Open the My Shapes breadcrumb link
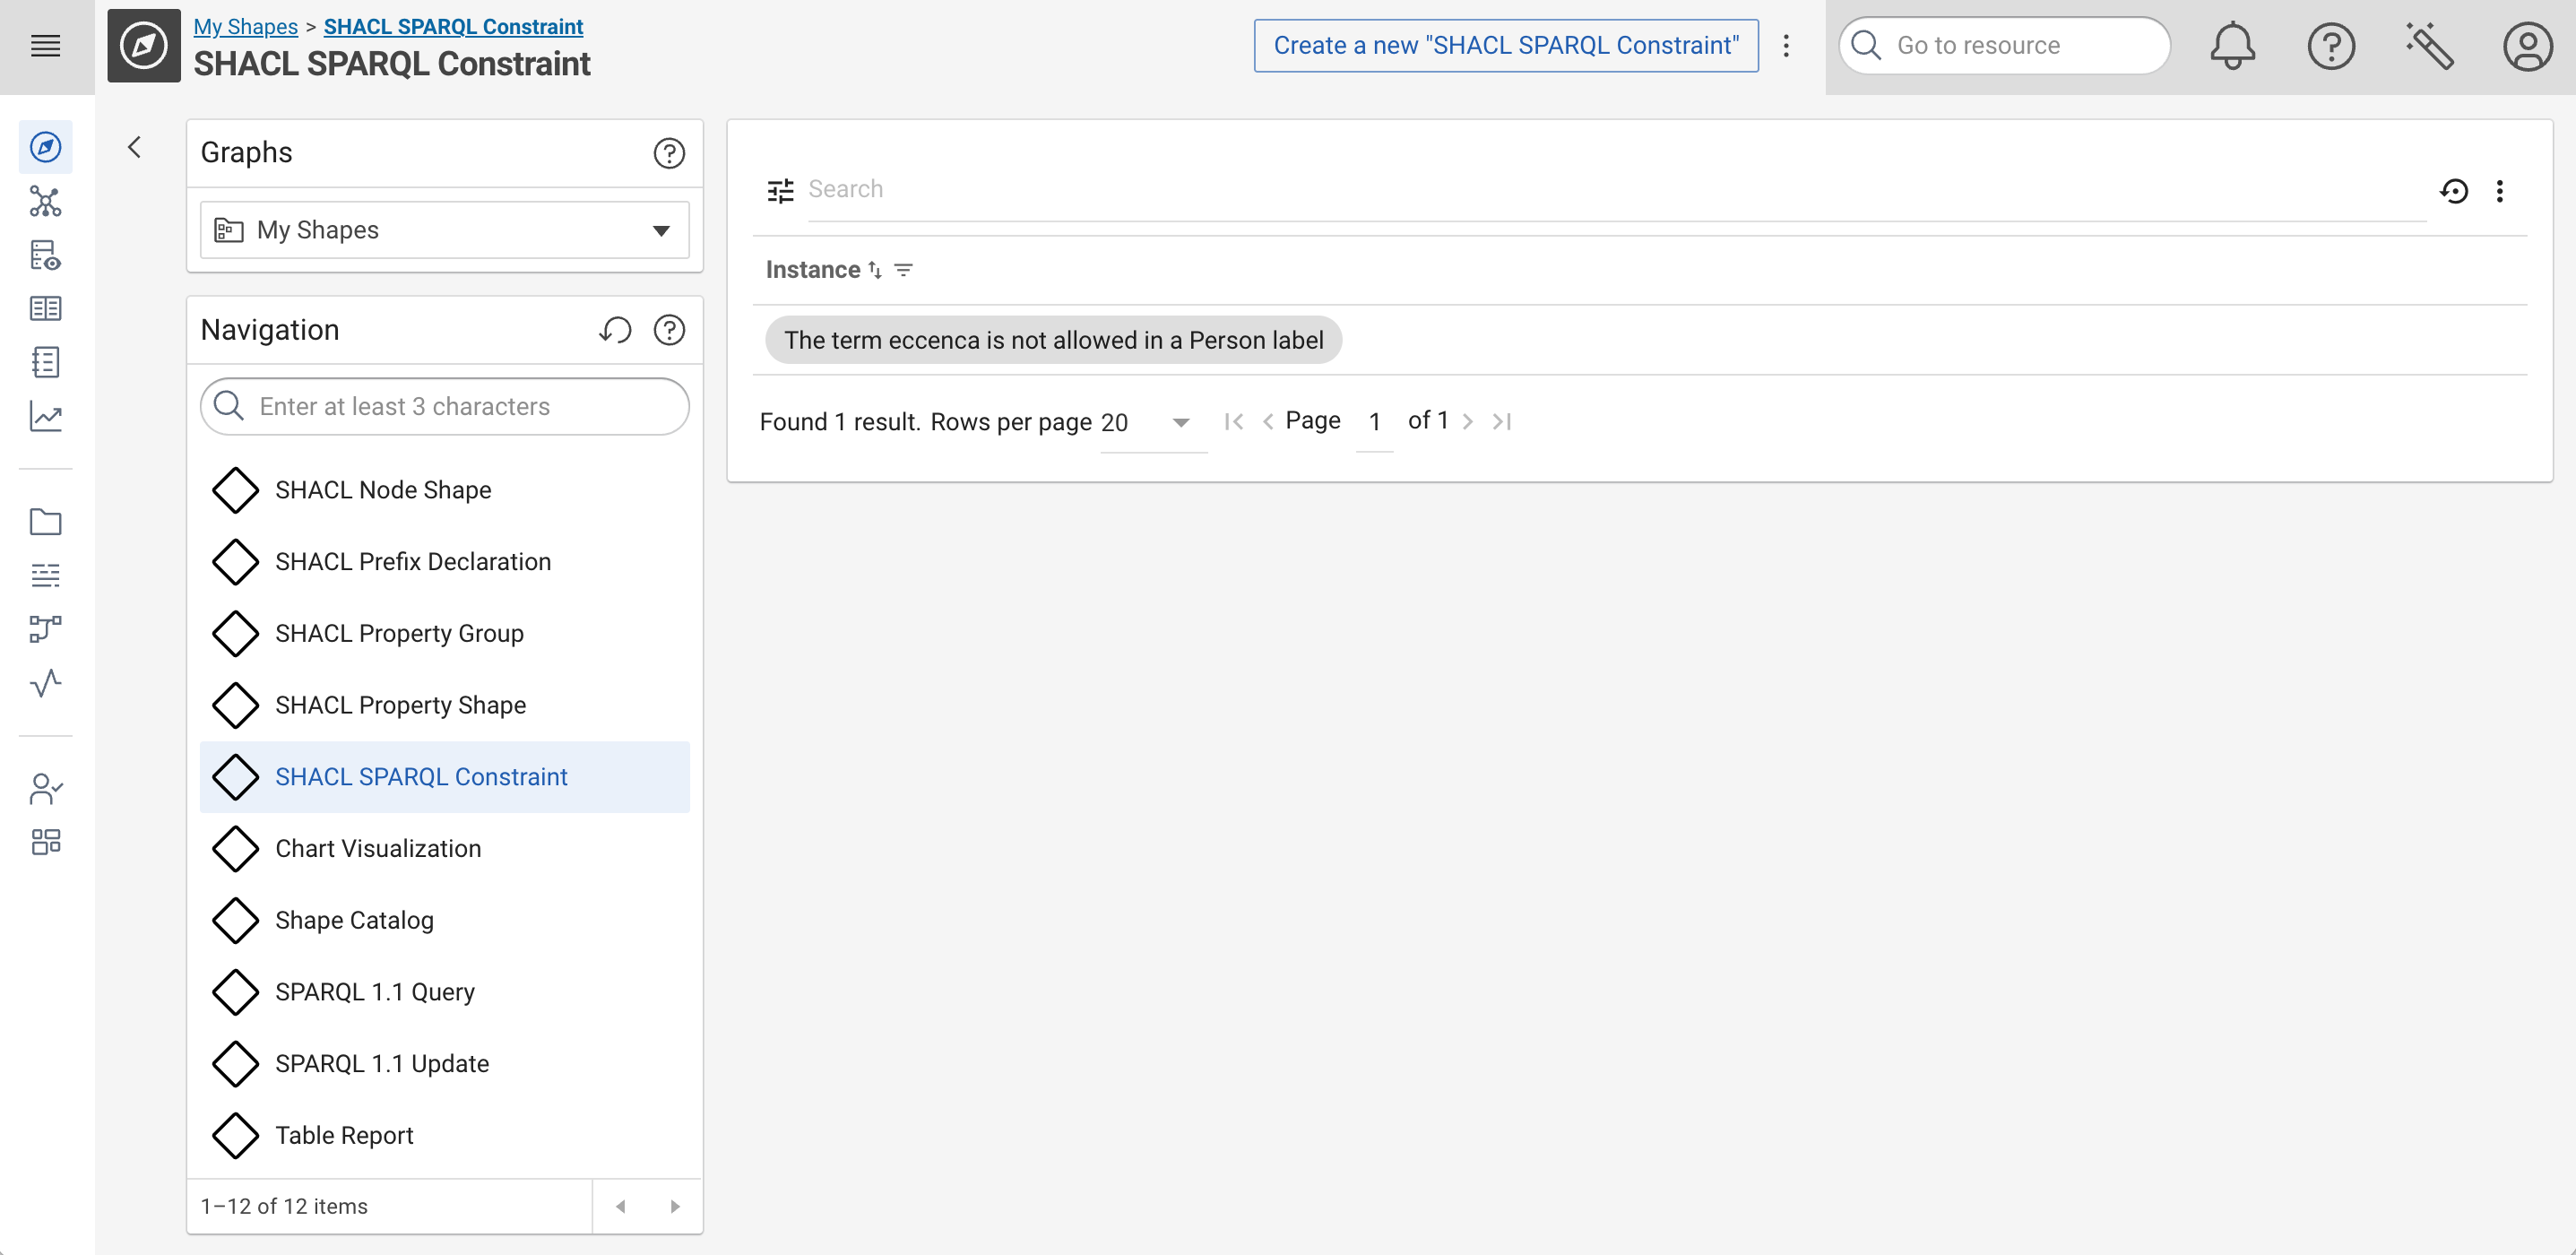This screenshot has width=2576, height=1255. coord(245,26)
